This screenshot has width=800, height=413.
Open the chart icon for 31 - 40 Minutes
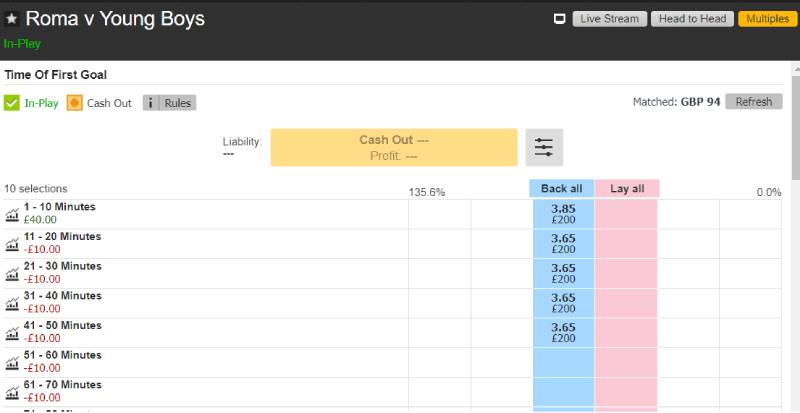(x=12, y=304)
